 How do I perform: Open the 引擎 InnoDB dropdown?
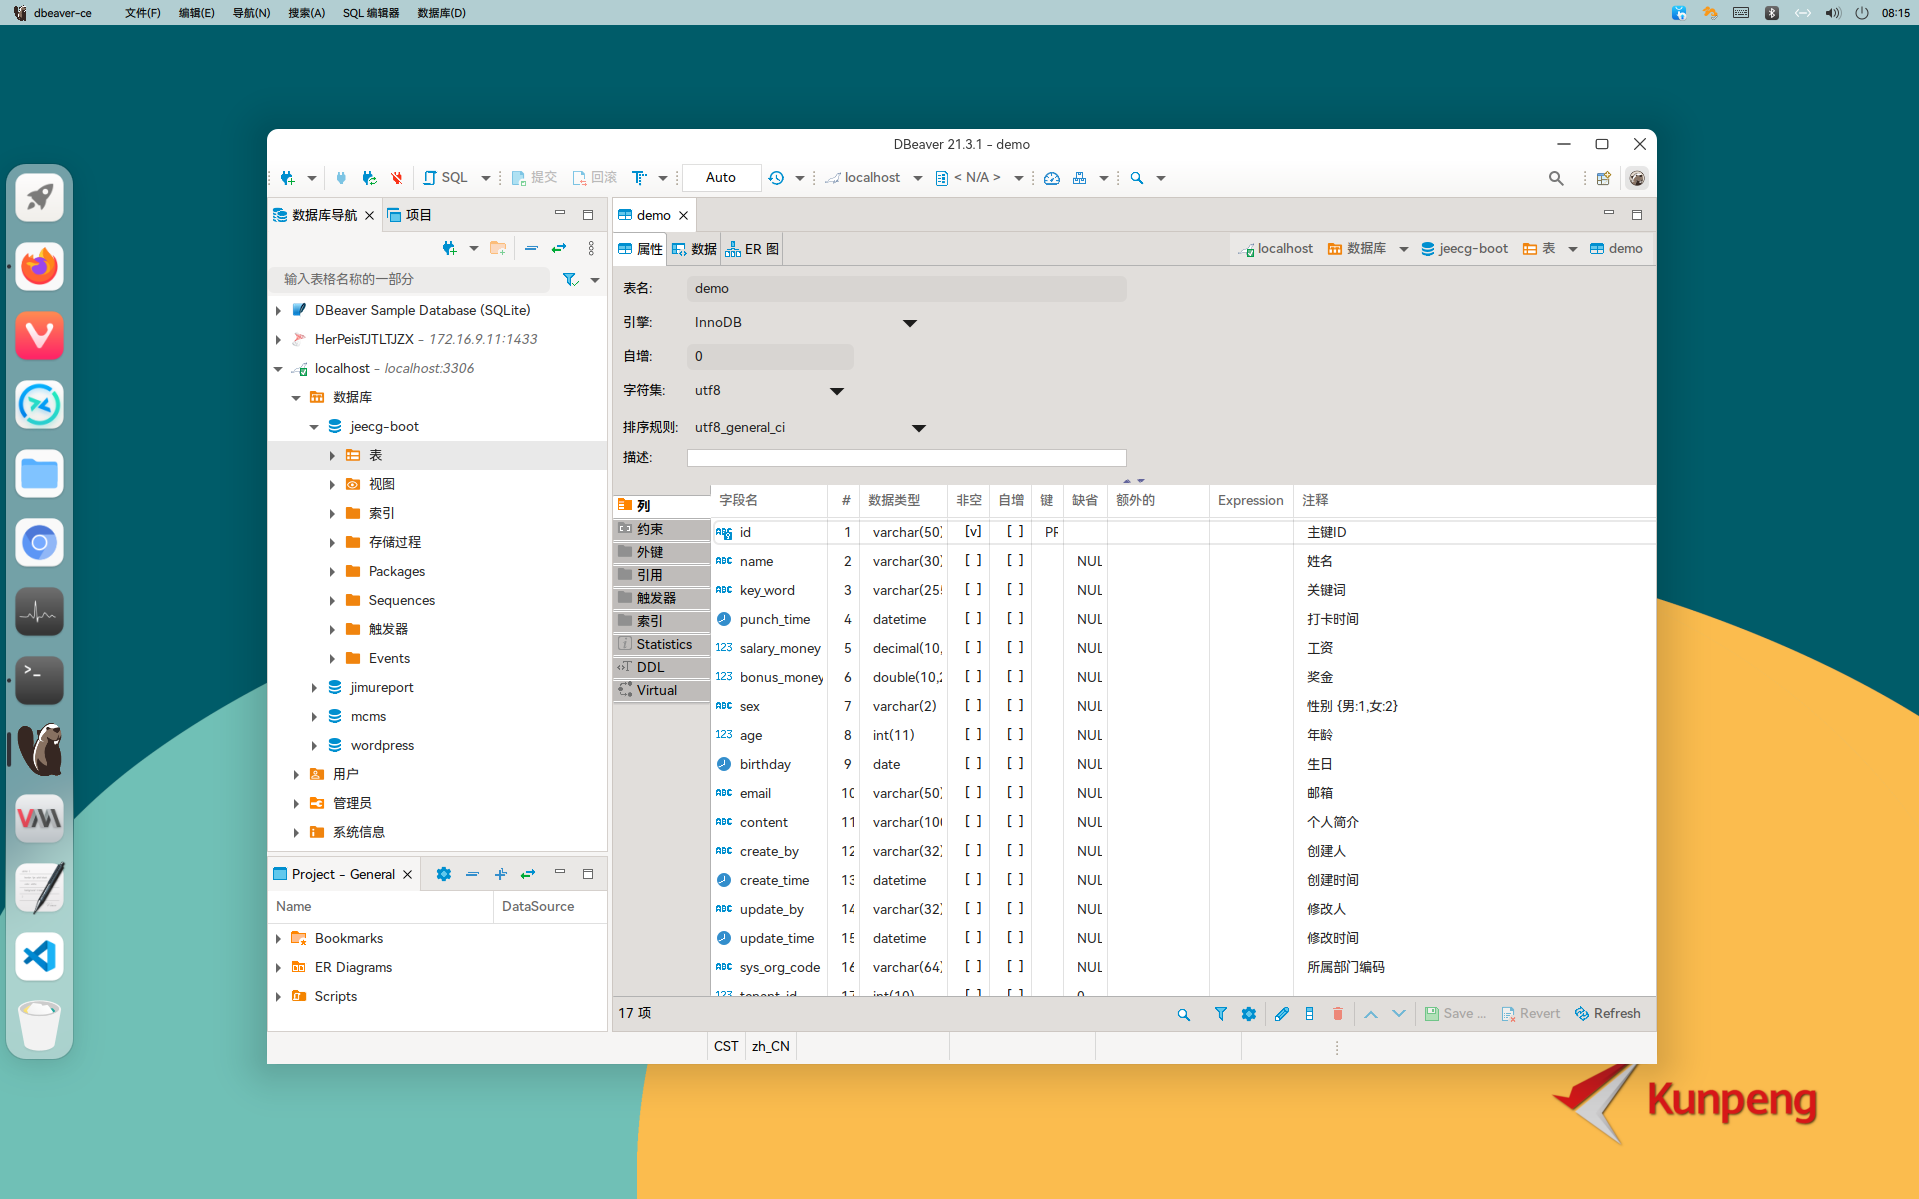pyautogui.click(x=909, y=322)
